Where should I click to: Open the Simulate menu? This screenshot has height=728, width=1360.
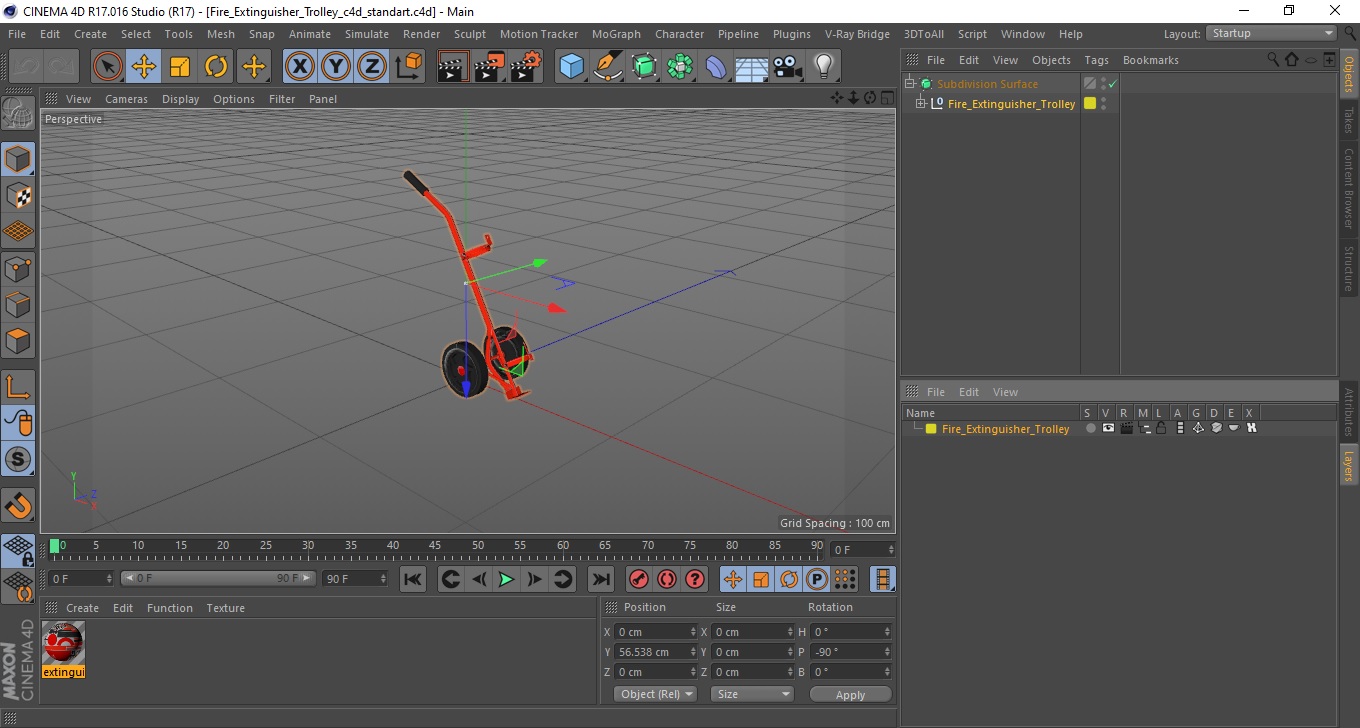[367, 34]
